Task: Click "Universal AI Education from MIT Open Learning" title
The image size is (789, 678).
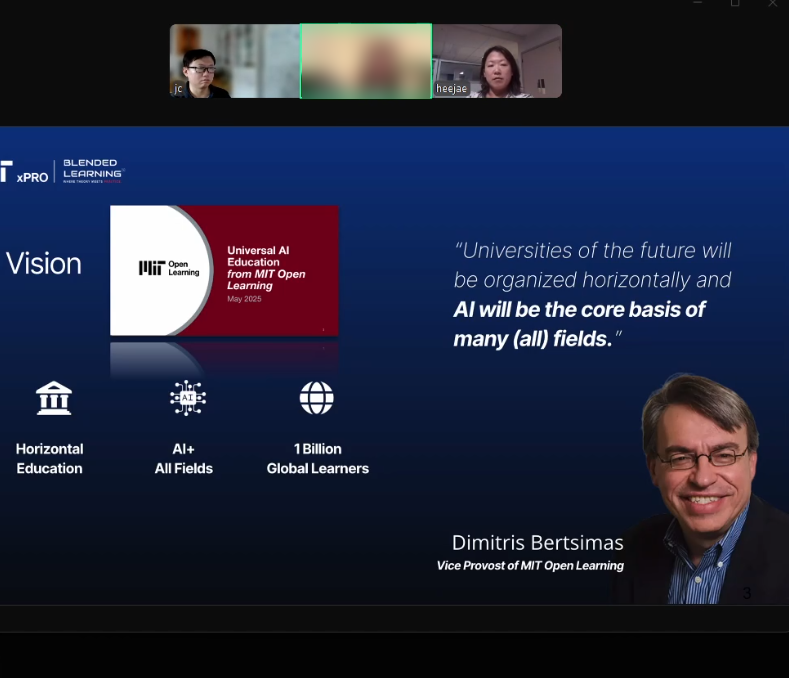Action: [266, 268]
